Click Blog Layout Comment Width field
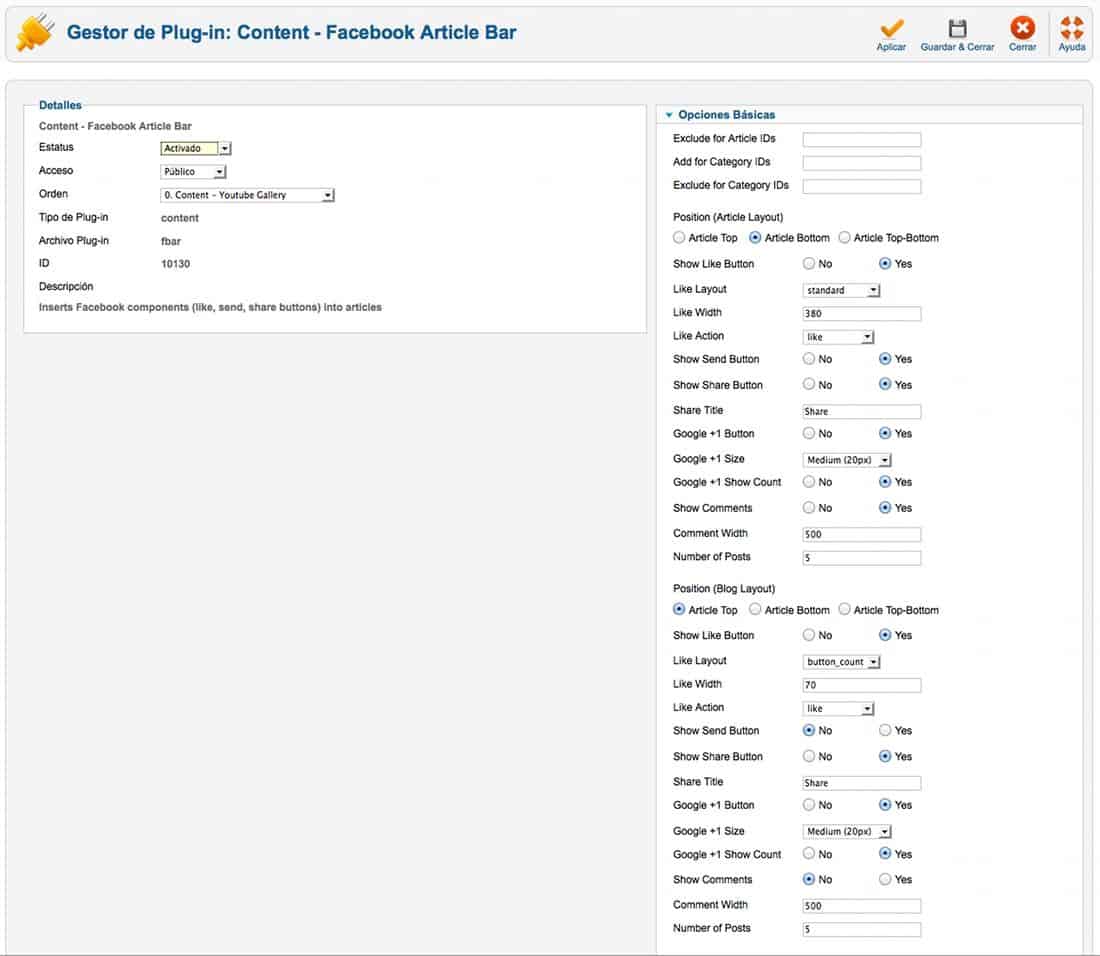The height and width of the screenshot is (956, 1100). click(x=861, y=906)
